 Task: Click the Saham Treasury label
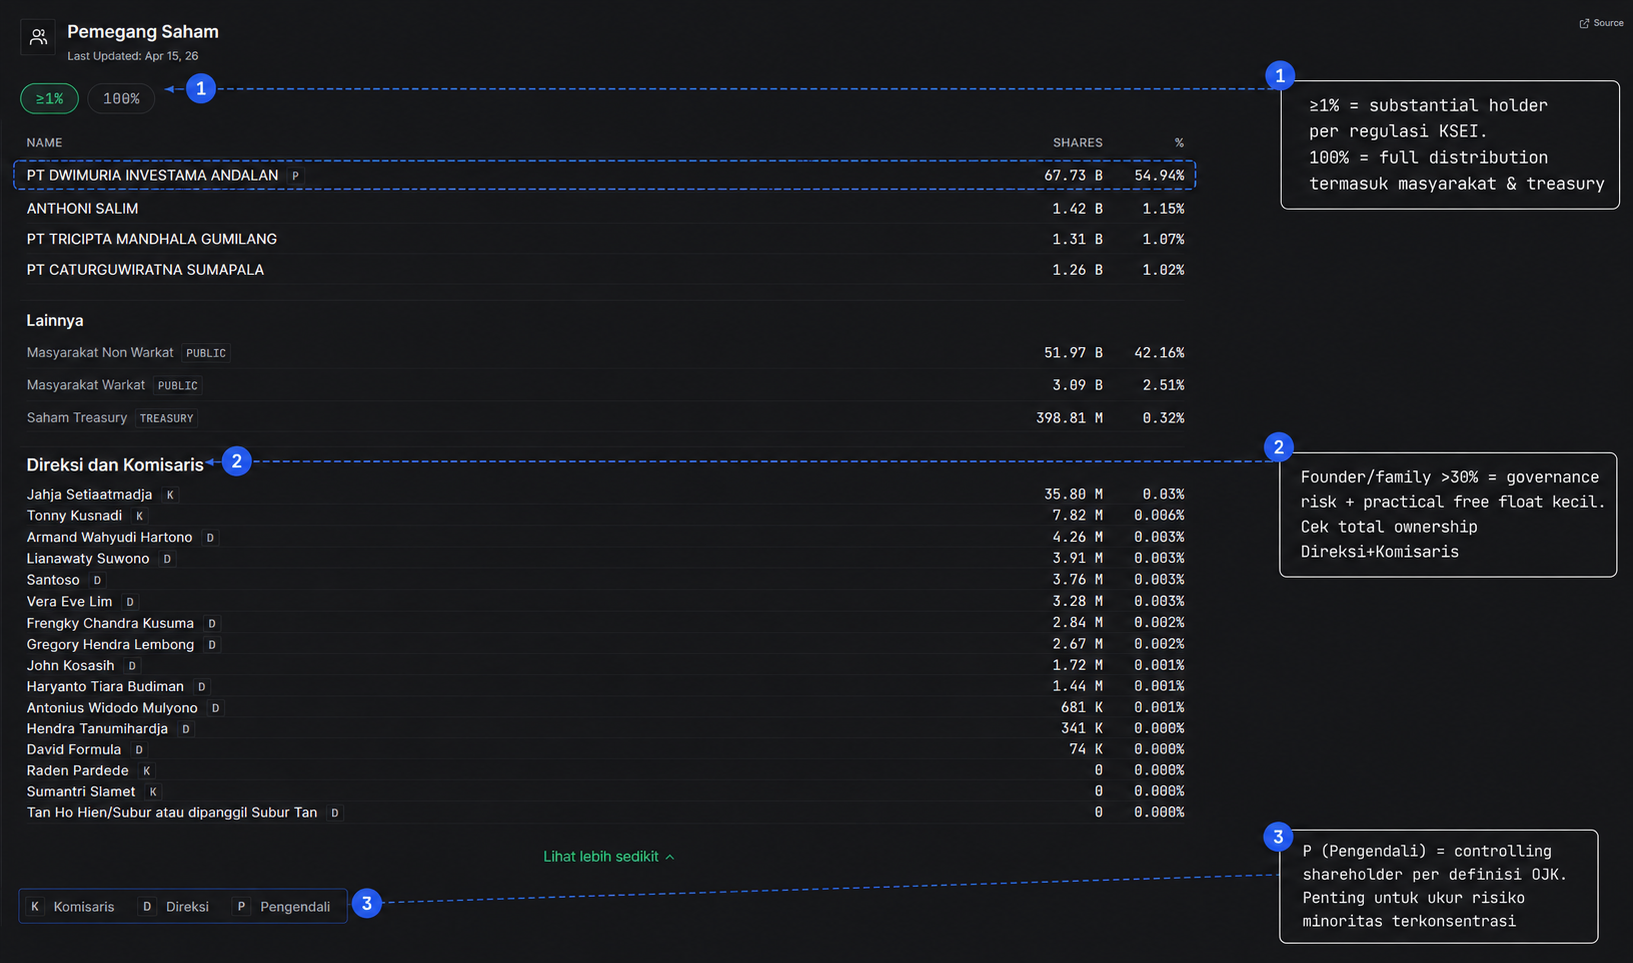(77, 417)
